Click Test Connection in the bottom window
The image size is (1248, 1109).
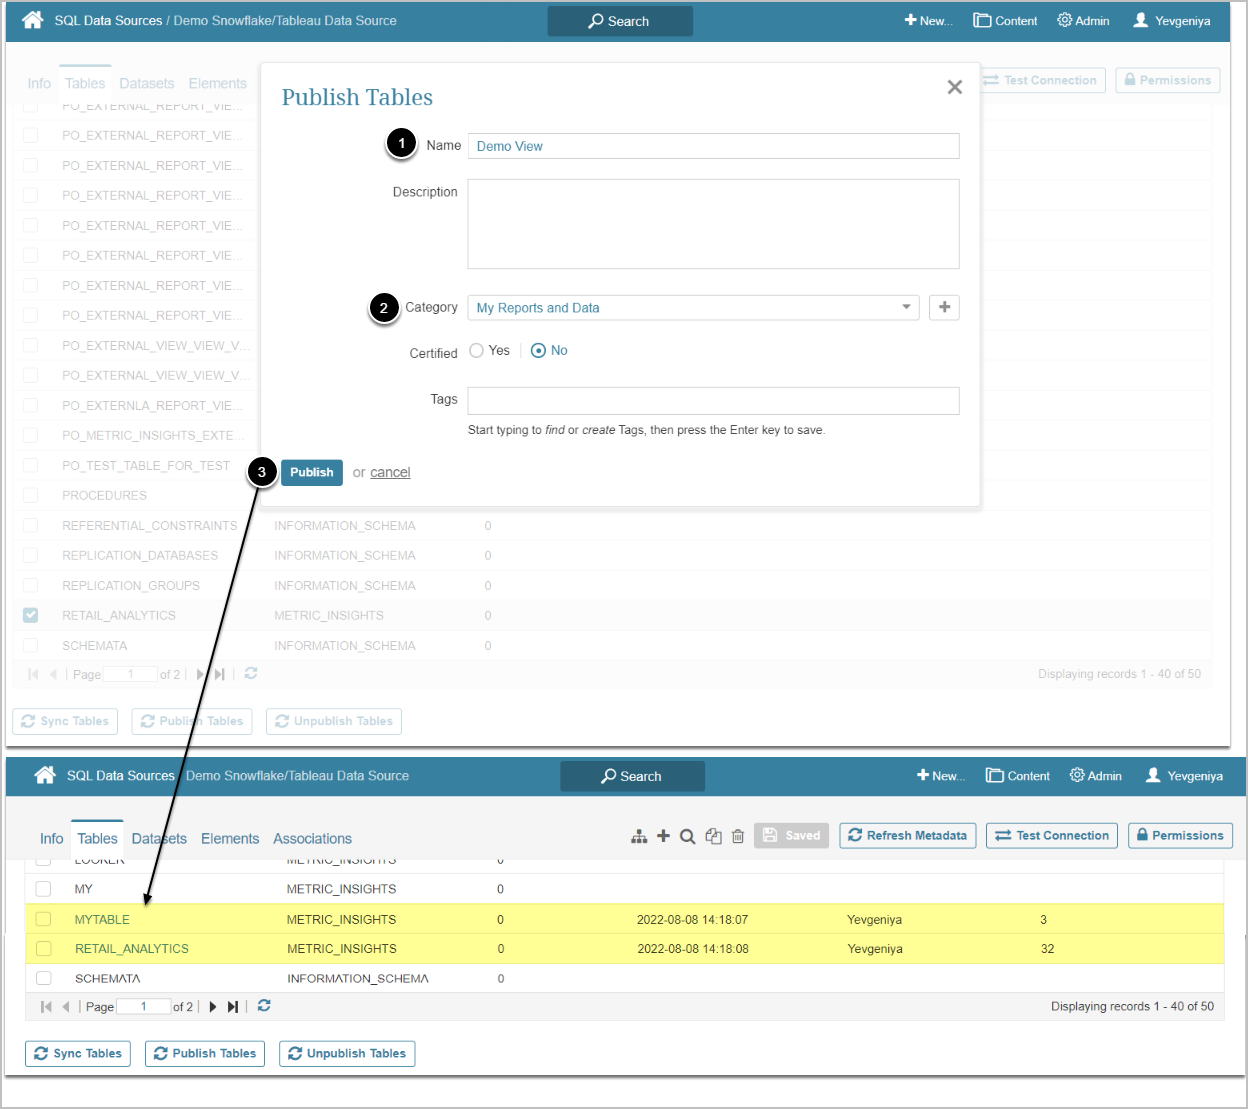tap(1052, 836)
